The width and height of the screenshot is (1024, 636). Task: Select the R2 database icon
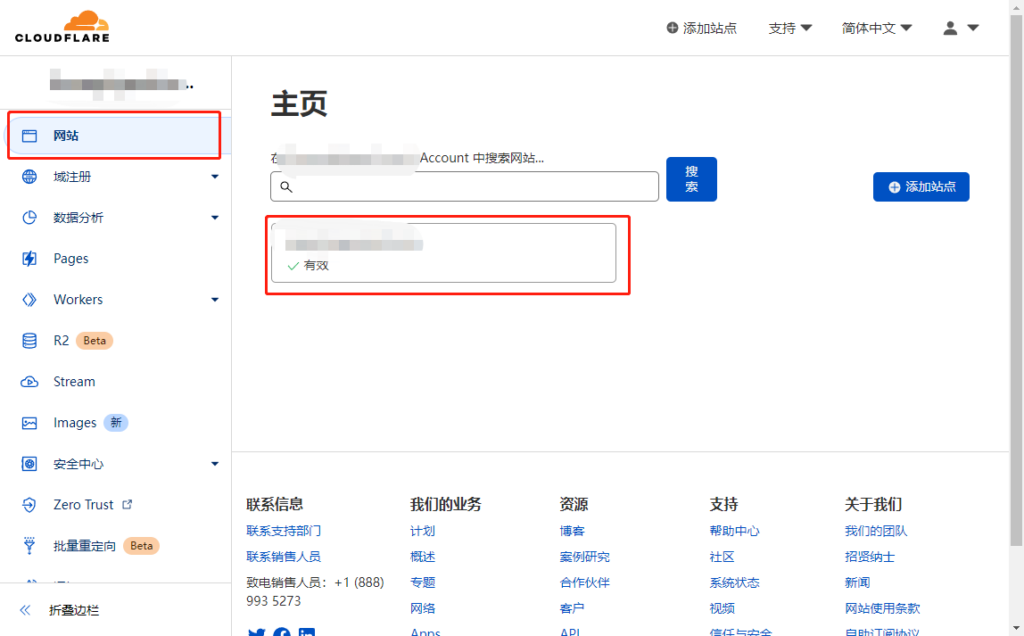(x=30, y=341)
